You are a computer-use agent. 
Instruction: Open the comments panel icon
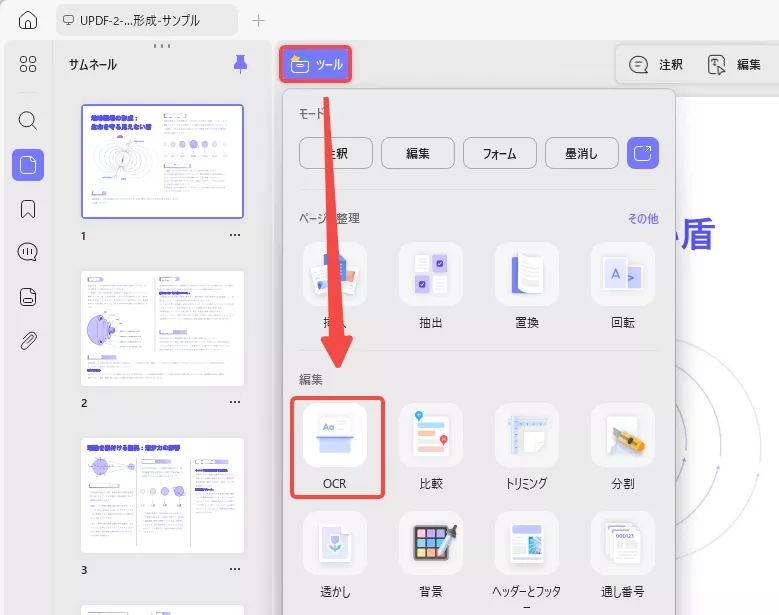point(28,252)
